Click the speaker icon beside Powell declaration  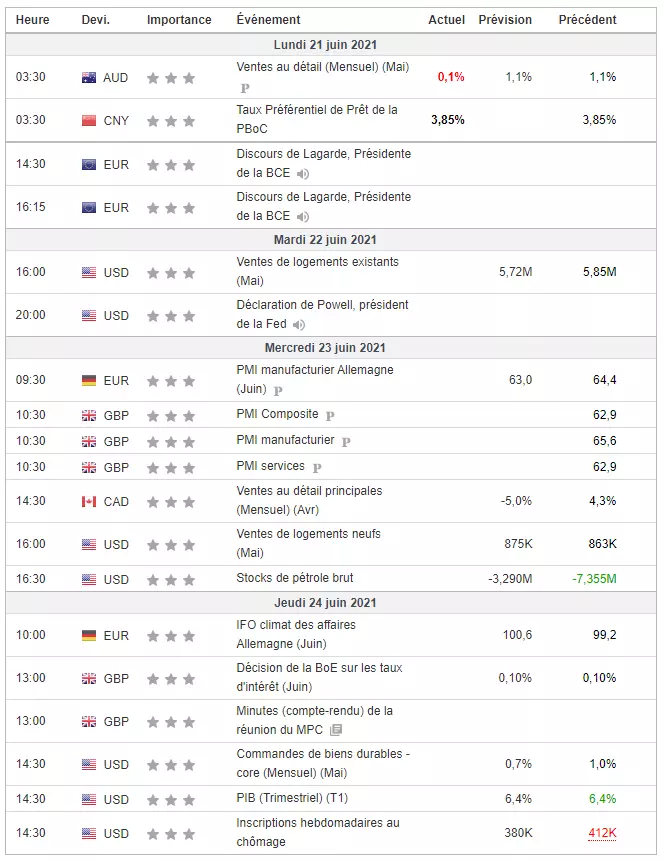(299, 325)
